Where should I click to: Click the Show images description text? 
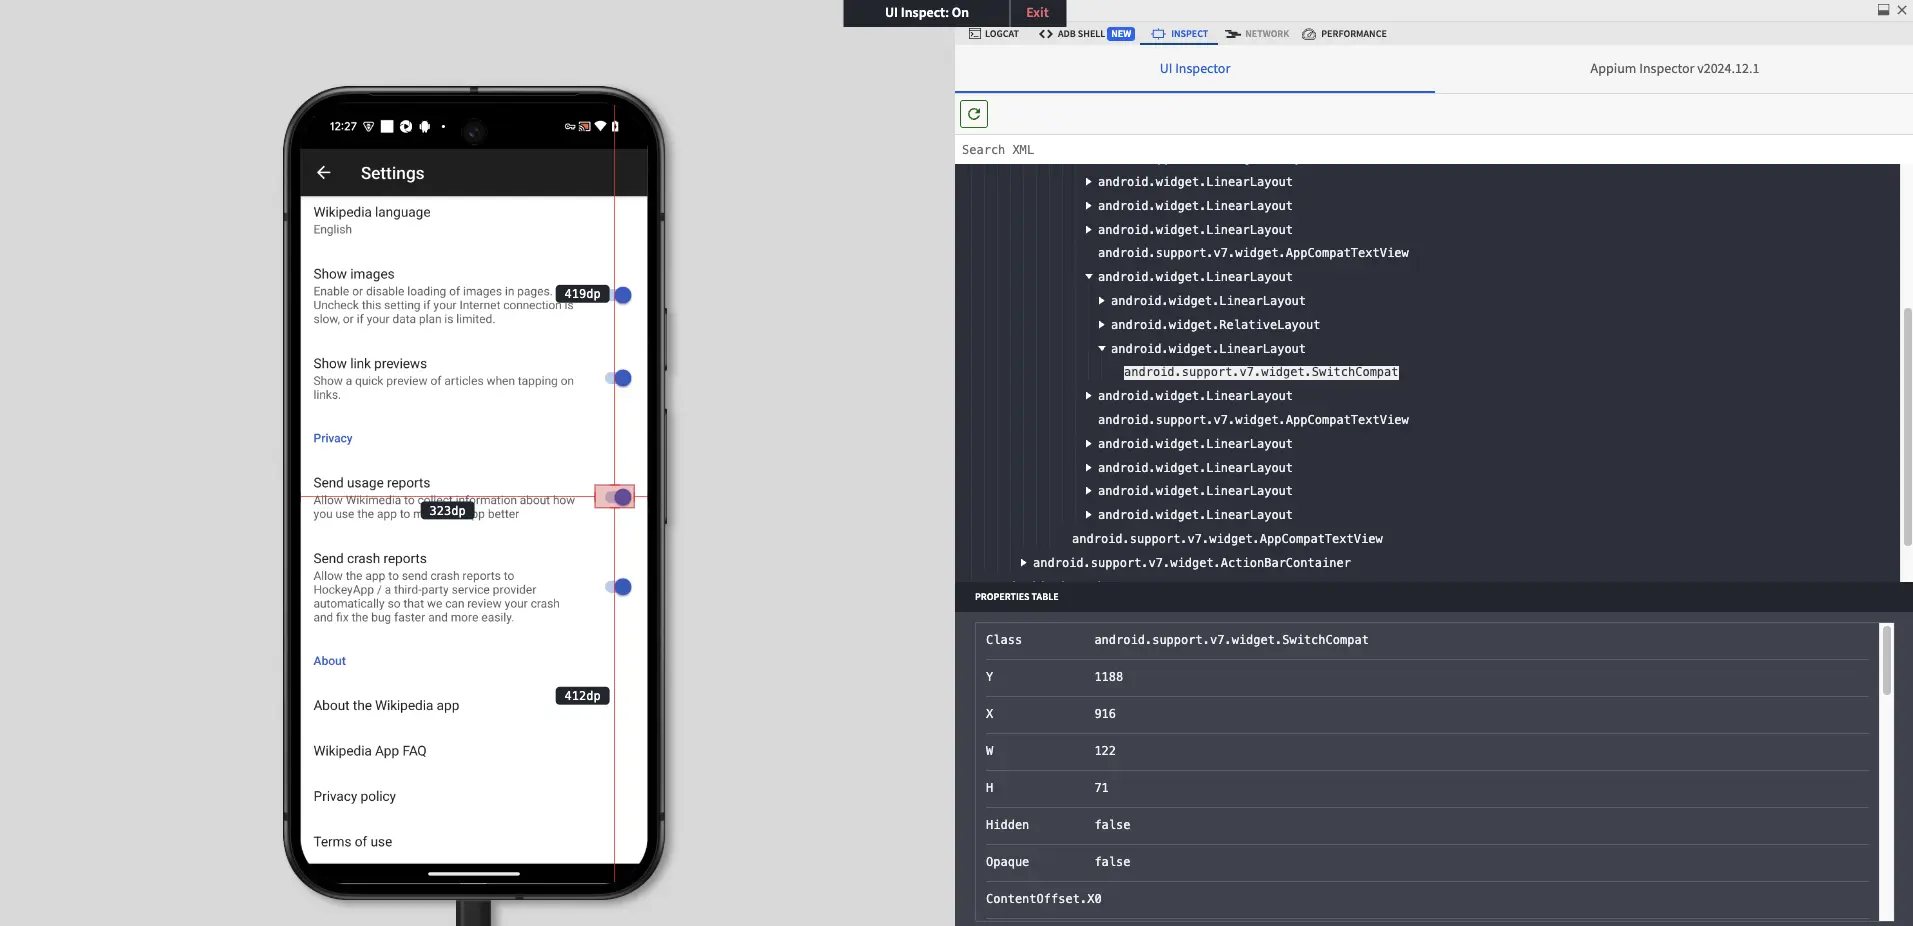pyautogui.click(x=443, y=306)
